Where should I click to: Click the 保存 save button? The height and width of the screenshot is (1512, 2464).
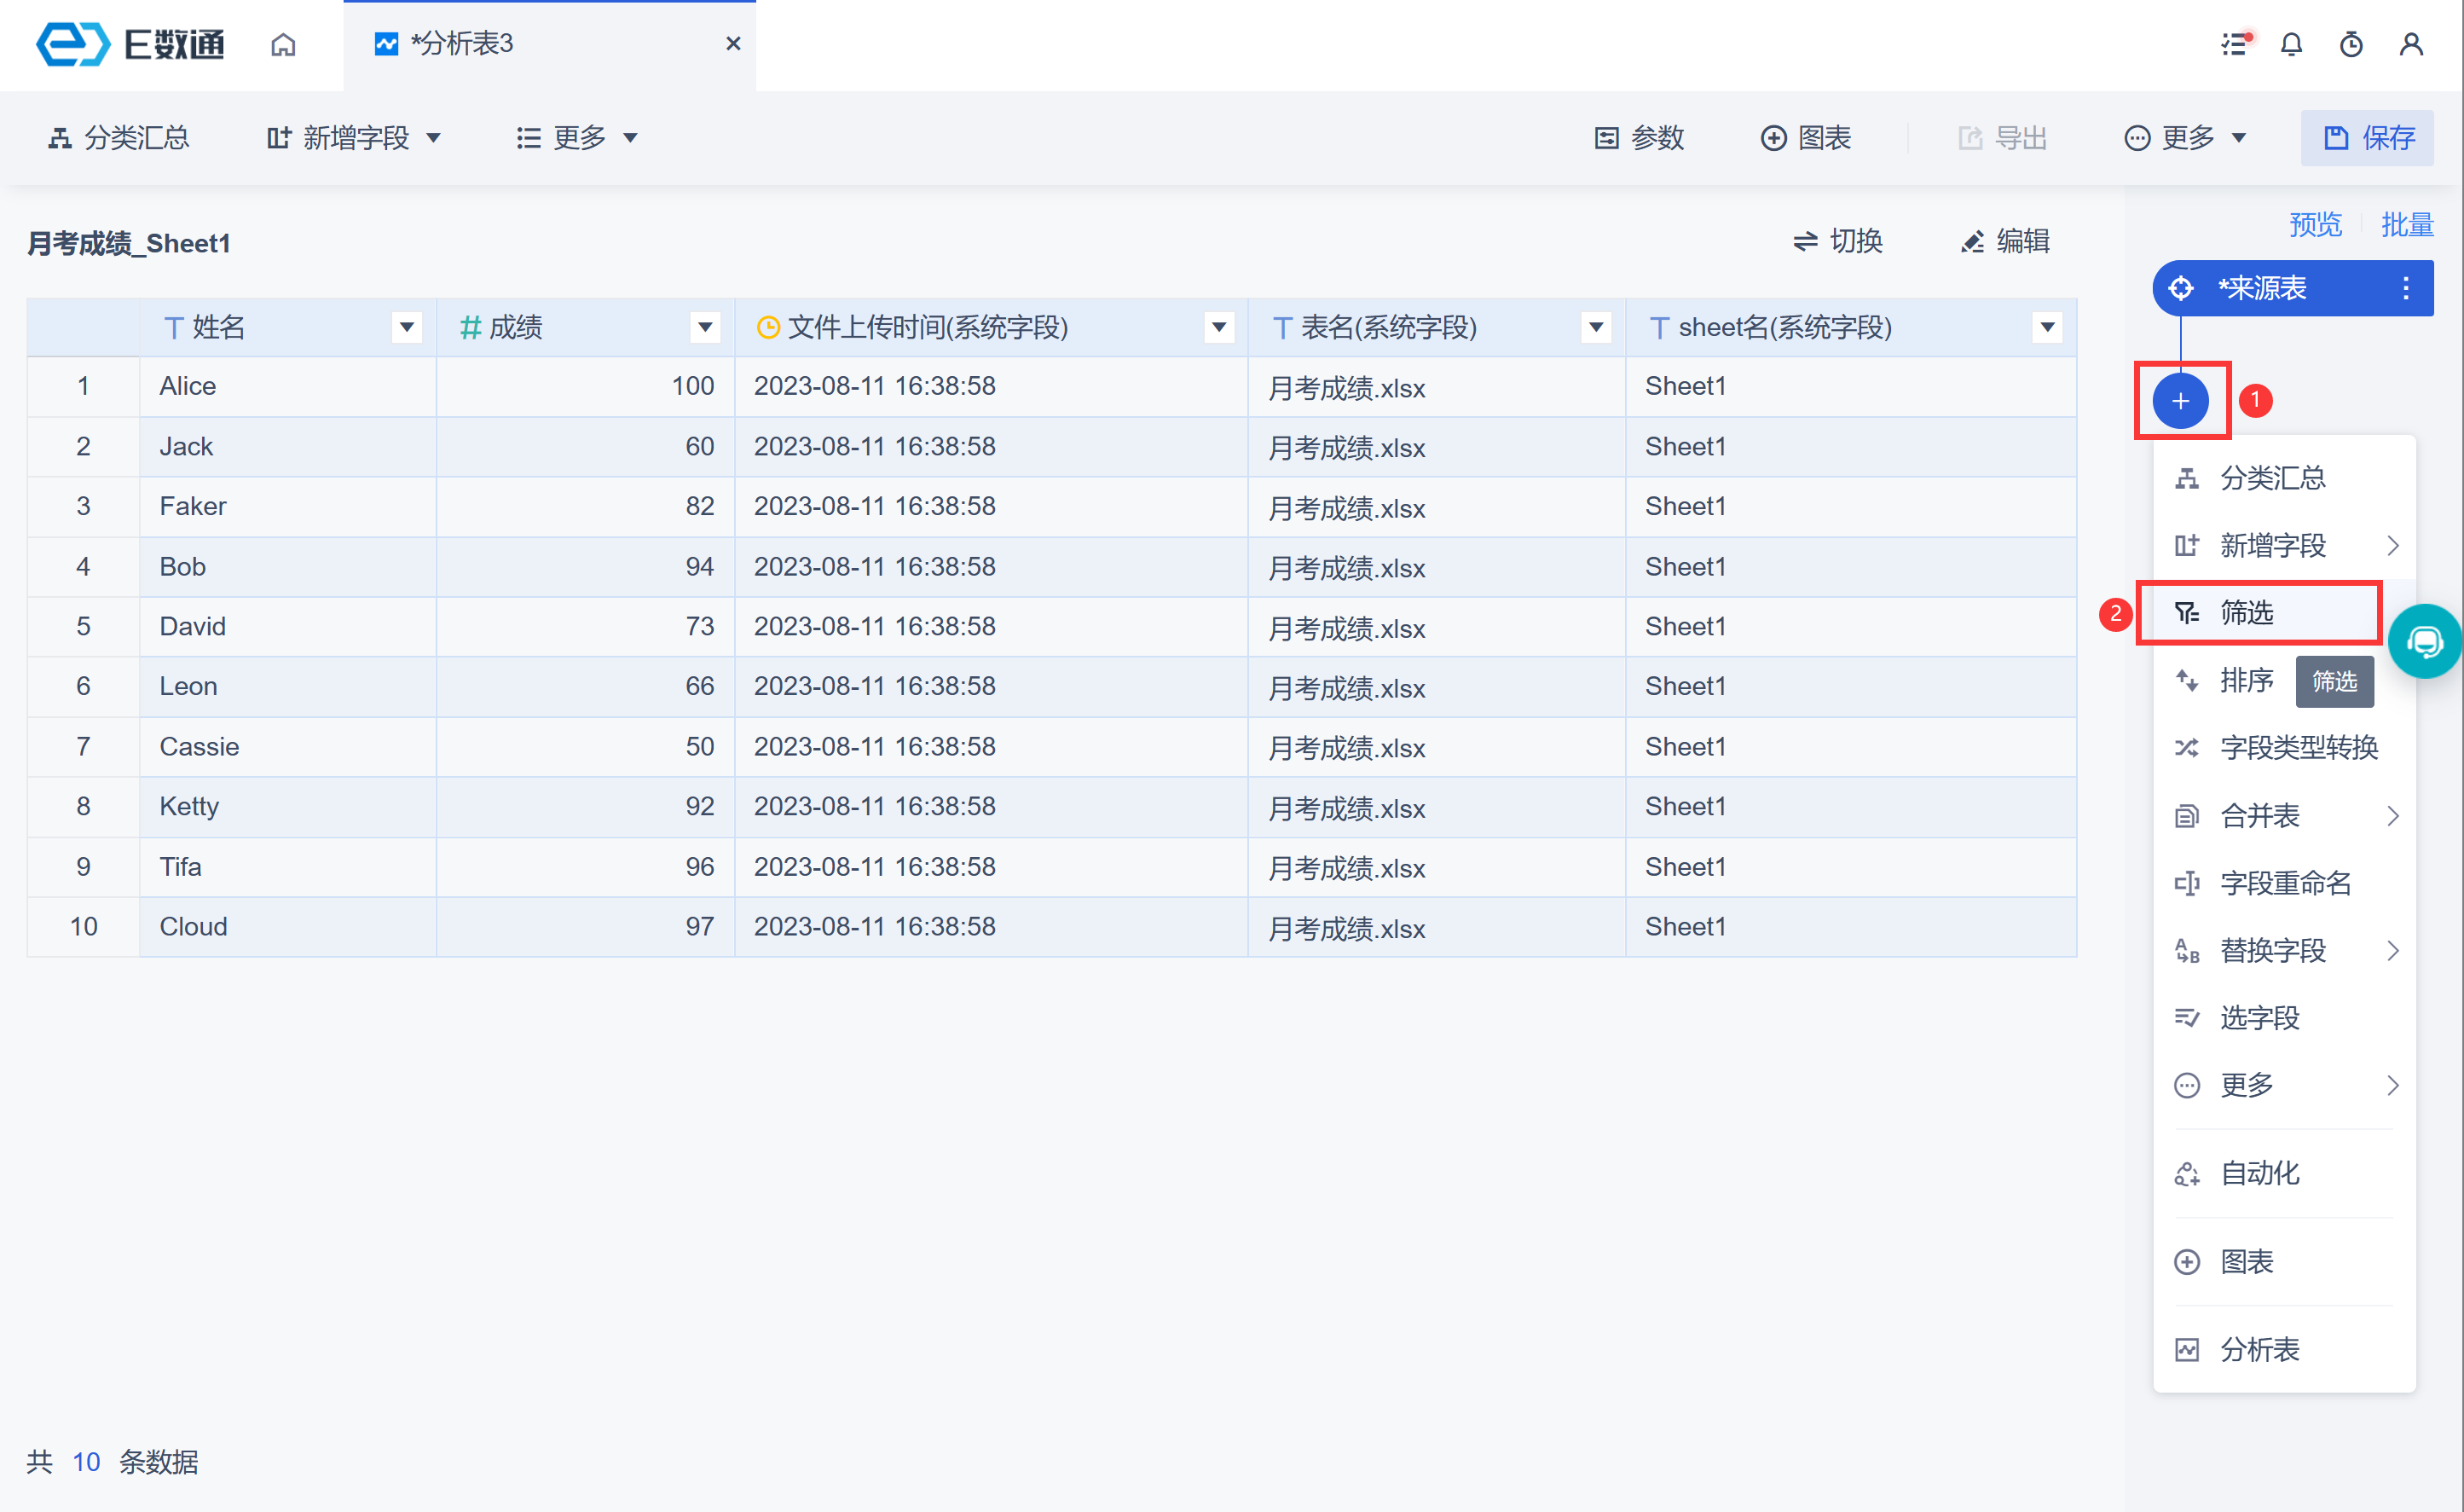point(2367,138)
